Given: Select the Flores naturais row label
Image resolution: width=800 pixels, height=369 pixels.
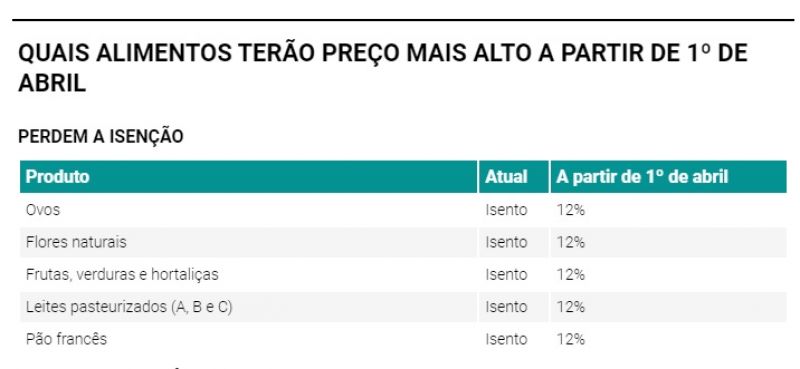Looking at the screenshot, I should point(76,242).
